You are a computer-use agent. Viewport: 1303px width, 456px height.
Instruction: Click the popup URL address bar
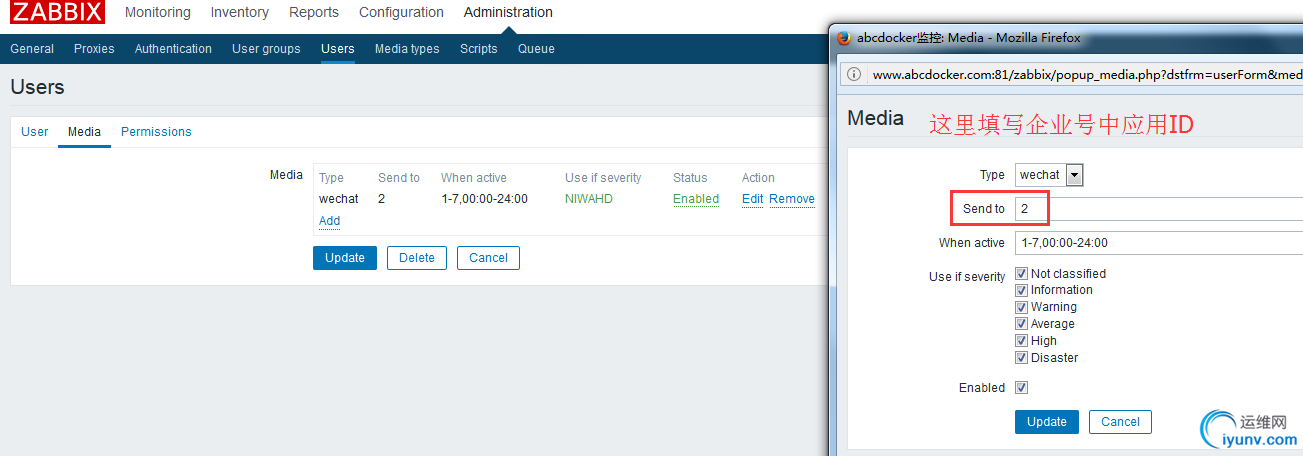pos(1087,74)
